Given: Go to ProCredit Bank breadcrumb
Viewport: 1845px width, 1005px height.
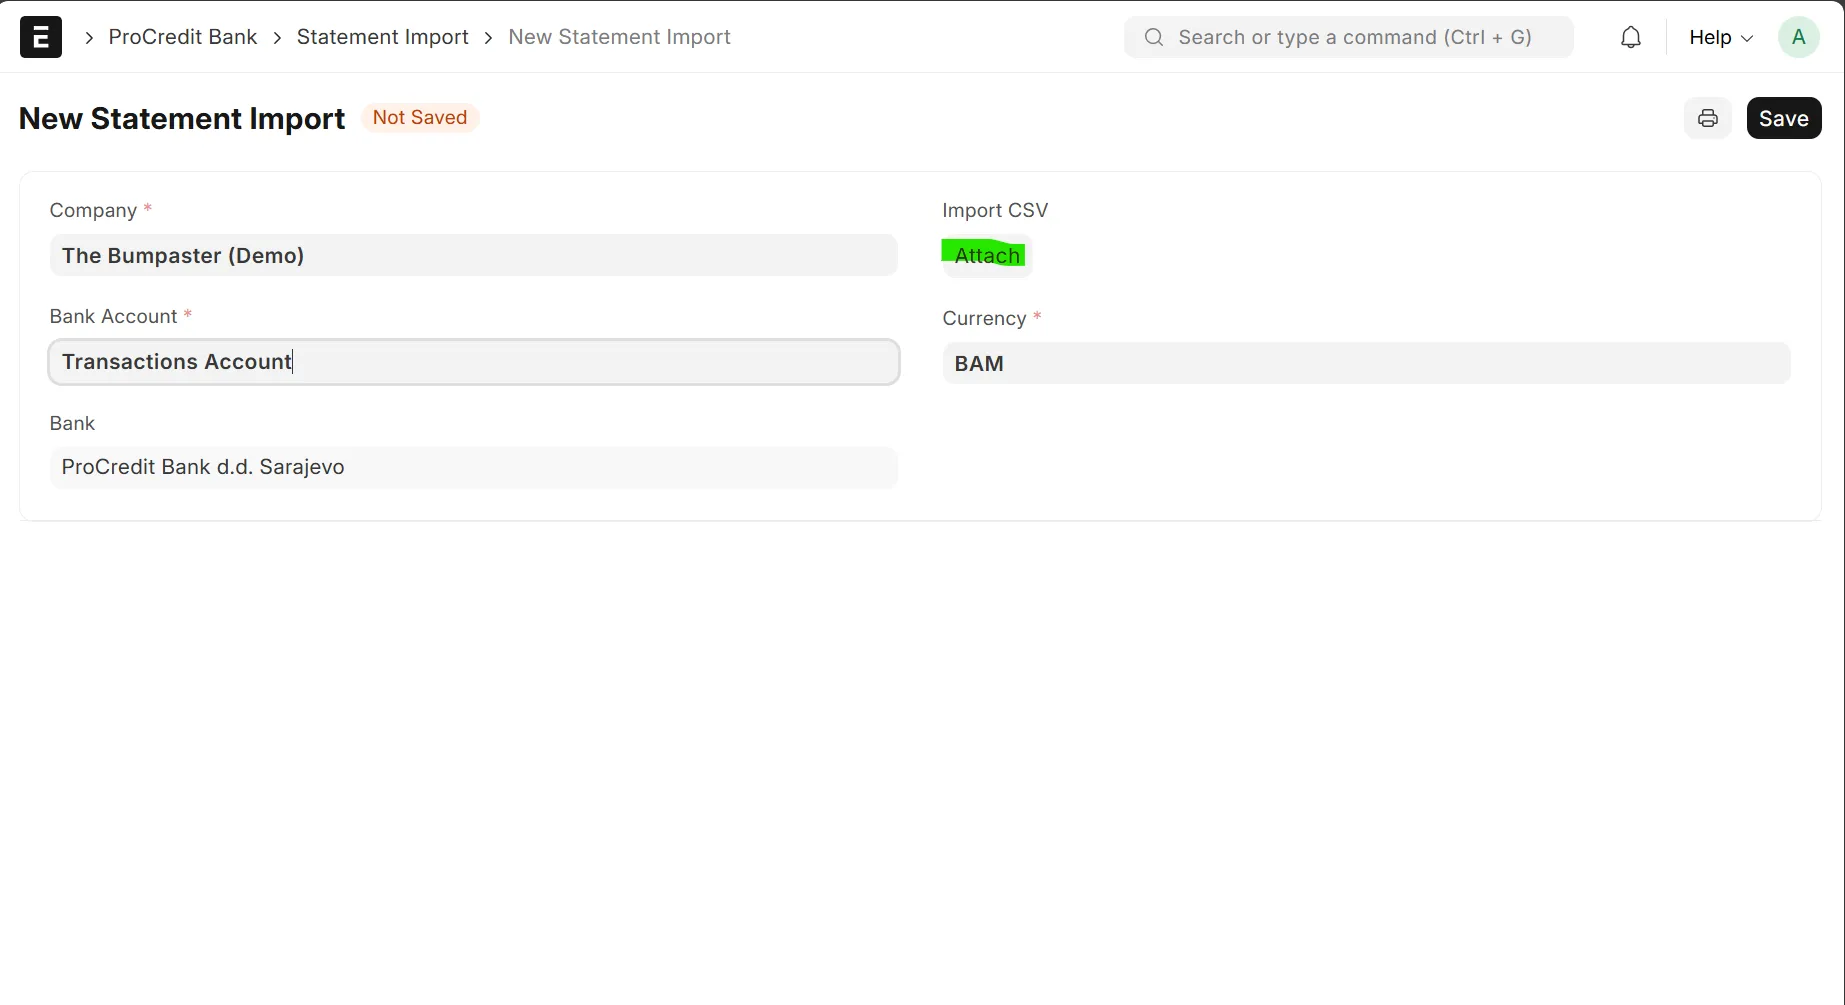Looking at the screenshot, I should pos(183,37).
